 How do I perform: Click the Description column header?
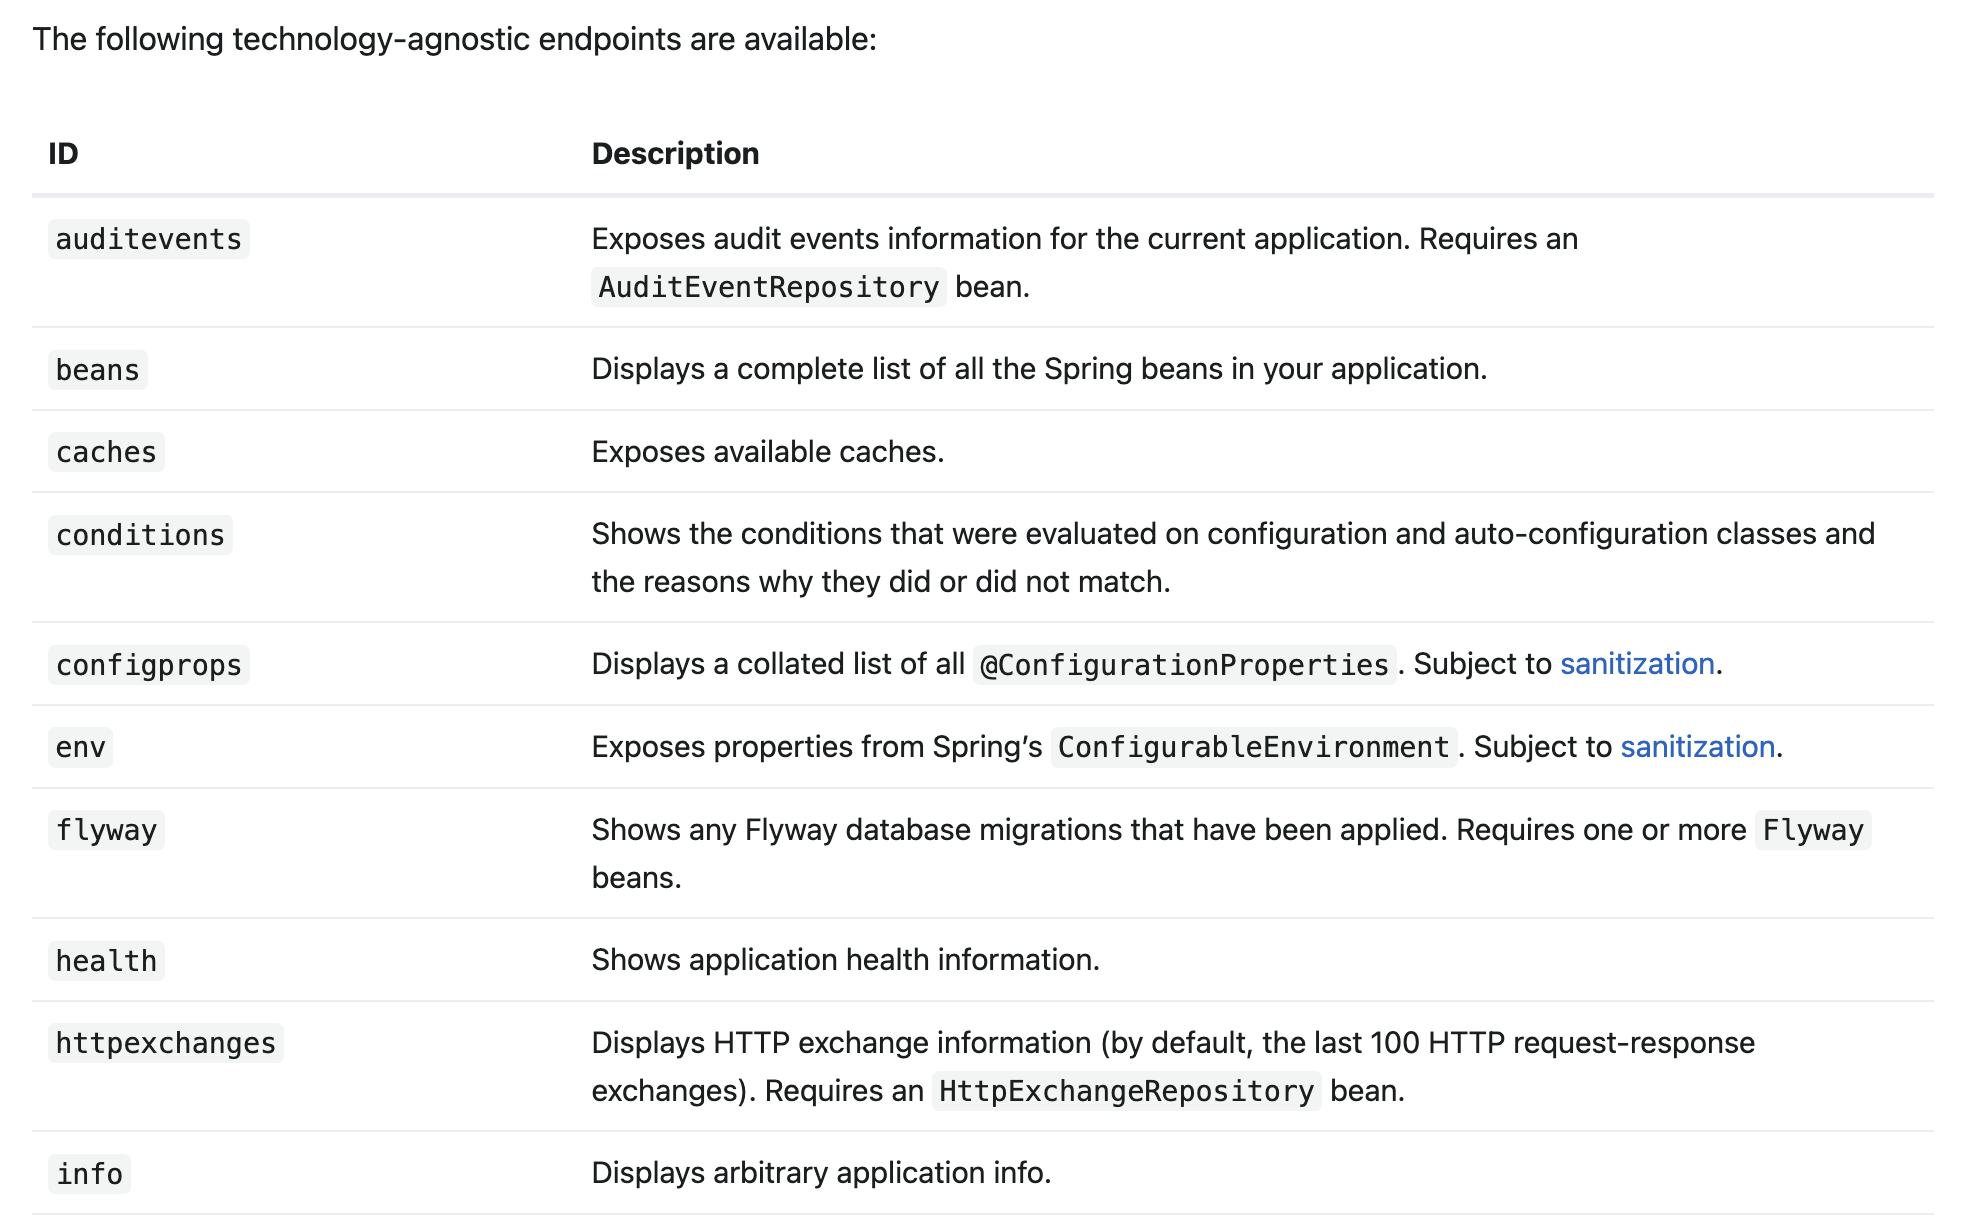tap(676, 153)
